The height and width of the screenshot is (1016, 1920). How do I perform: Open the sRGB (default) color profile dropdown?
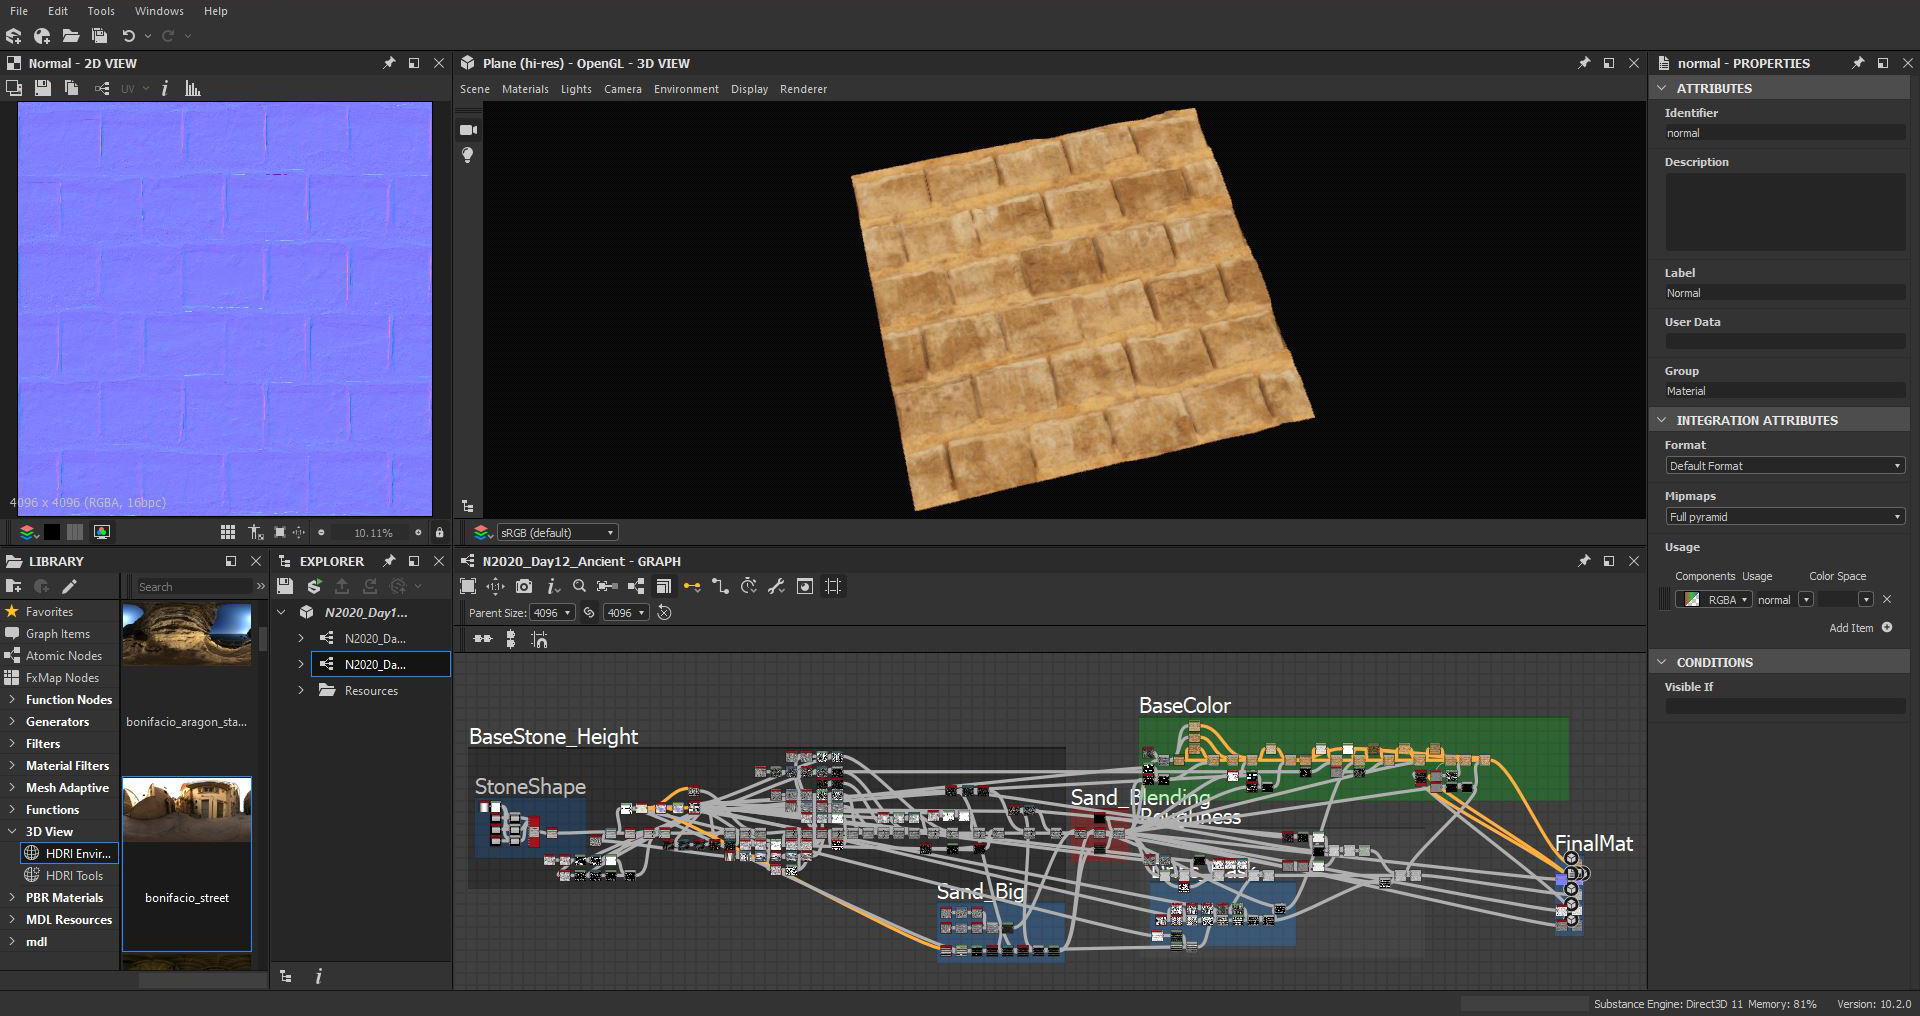557,532
